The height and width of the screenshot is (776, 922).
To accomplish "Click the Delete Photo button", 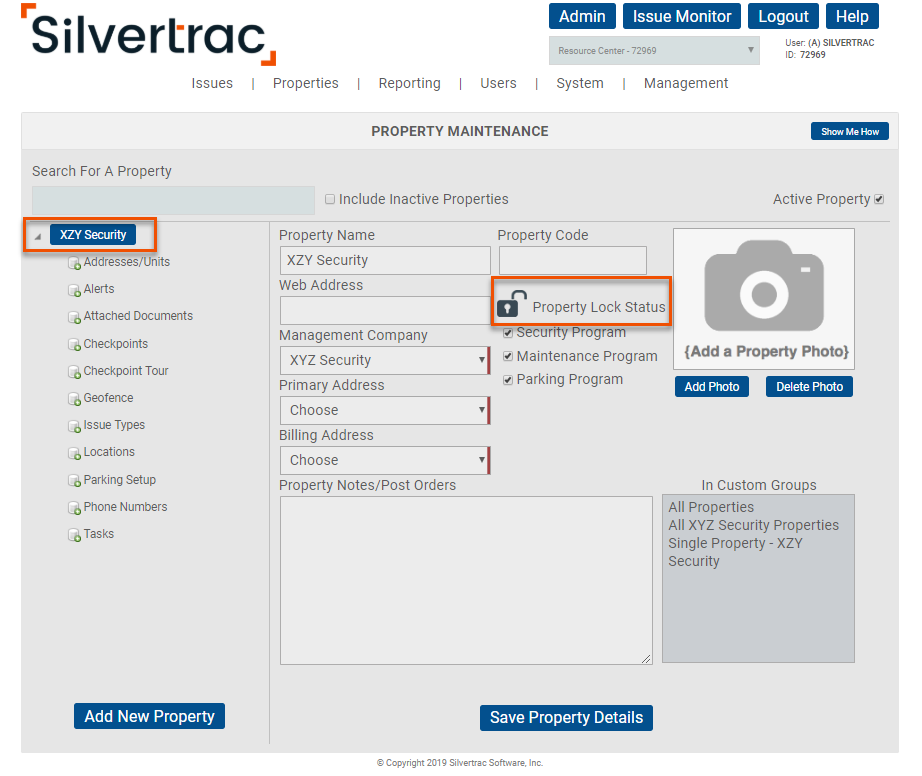I will [x=809, y=387].
